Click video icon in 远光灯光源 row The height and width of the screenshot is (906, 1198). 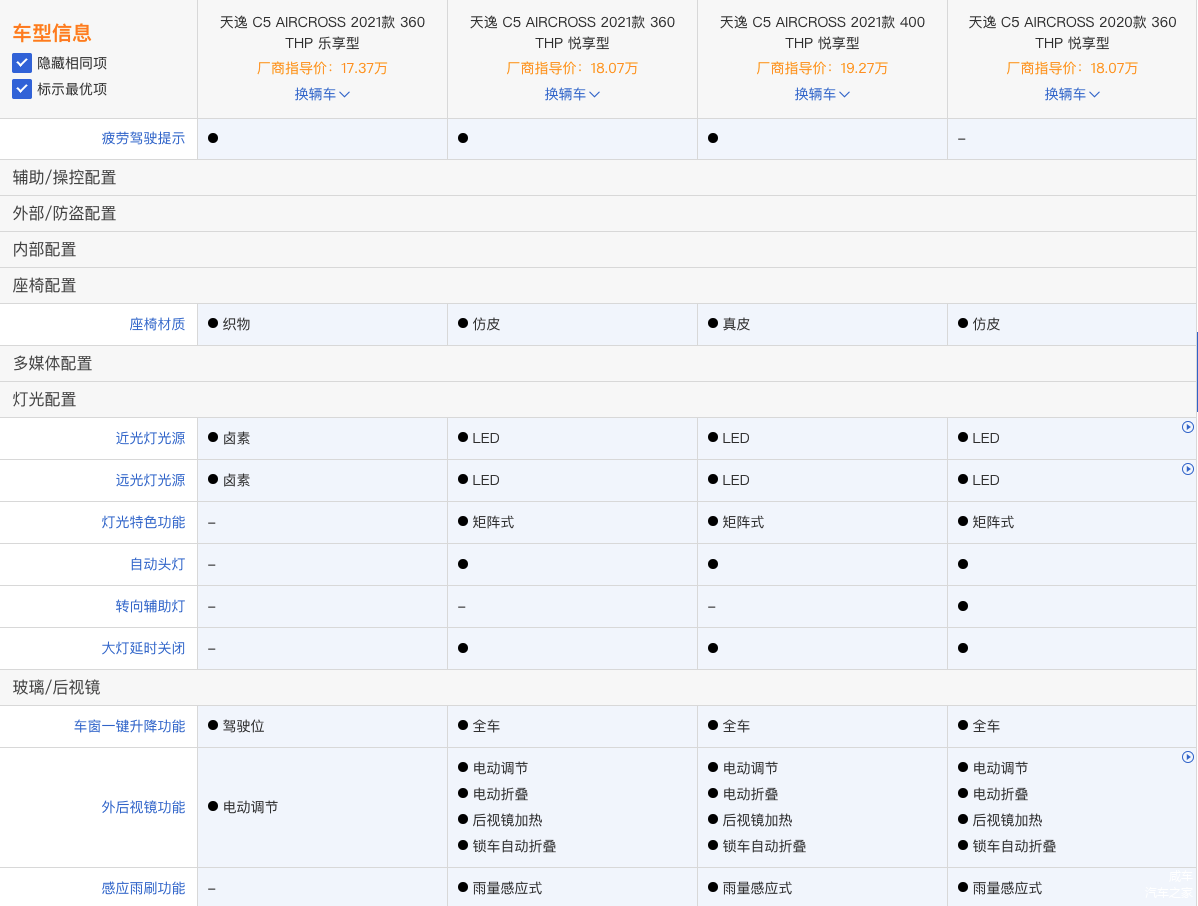[1187, 469]
